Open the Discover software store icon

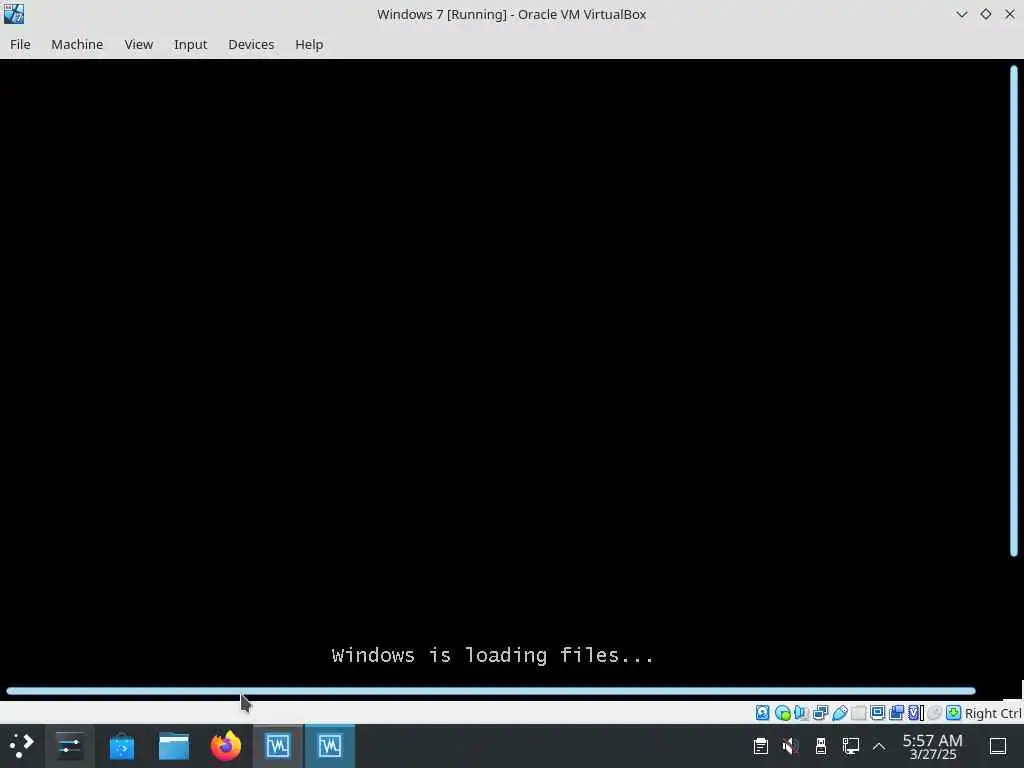(x=121, y=746)
